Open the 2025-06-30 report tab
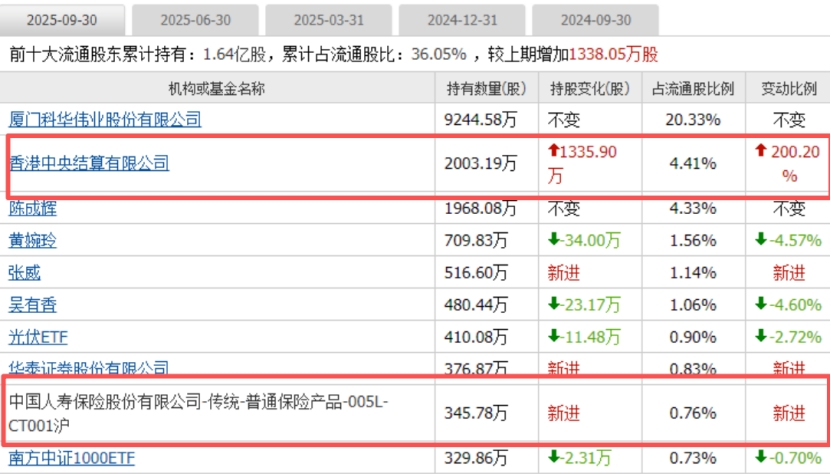This screenshot has height=474, width=831. 196,20
